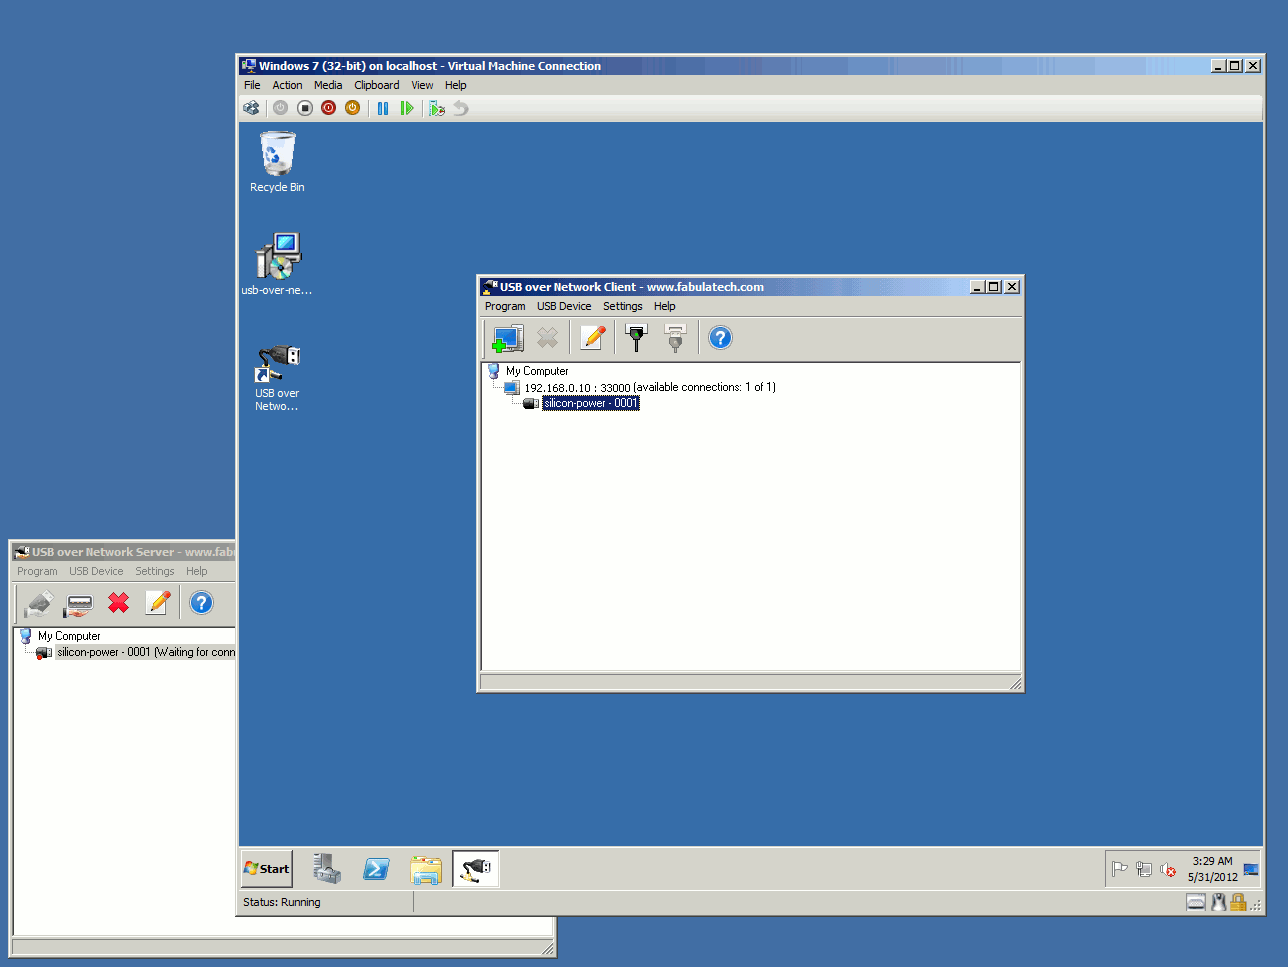Open the Clipboard menu
1288x967 pixels.
click(376, 85)
